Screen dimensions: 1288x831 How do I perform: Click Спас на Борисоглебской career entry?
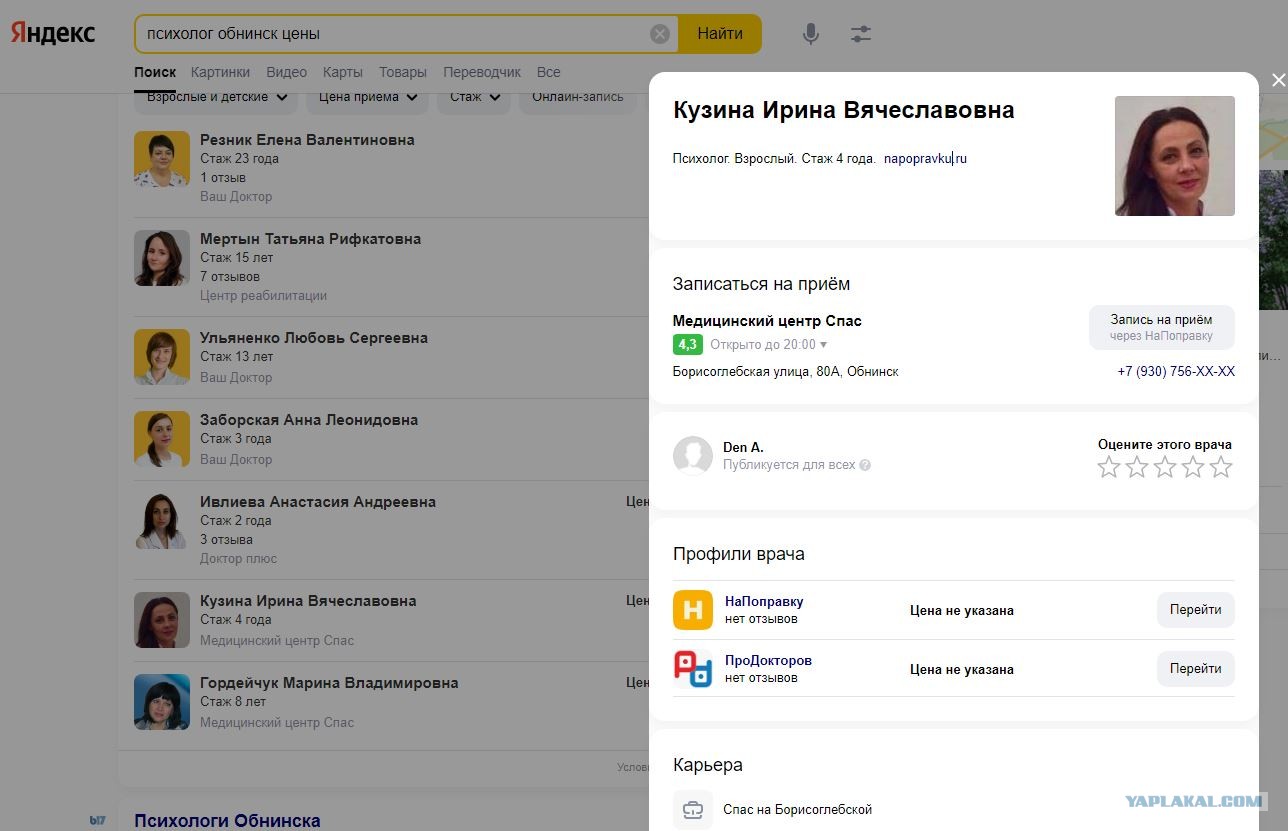tap(798, 810)
